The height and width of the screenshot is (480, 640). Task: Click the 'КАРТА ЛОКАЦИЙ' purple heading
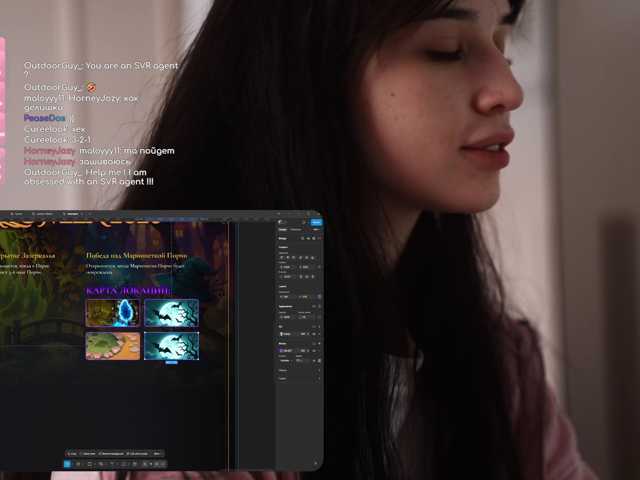coord(129,291)
